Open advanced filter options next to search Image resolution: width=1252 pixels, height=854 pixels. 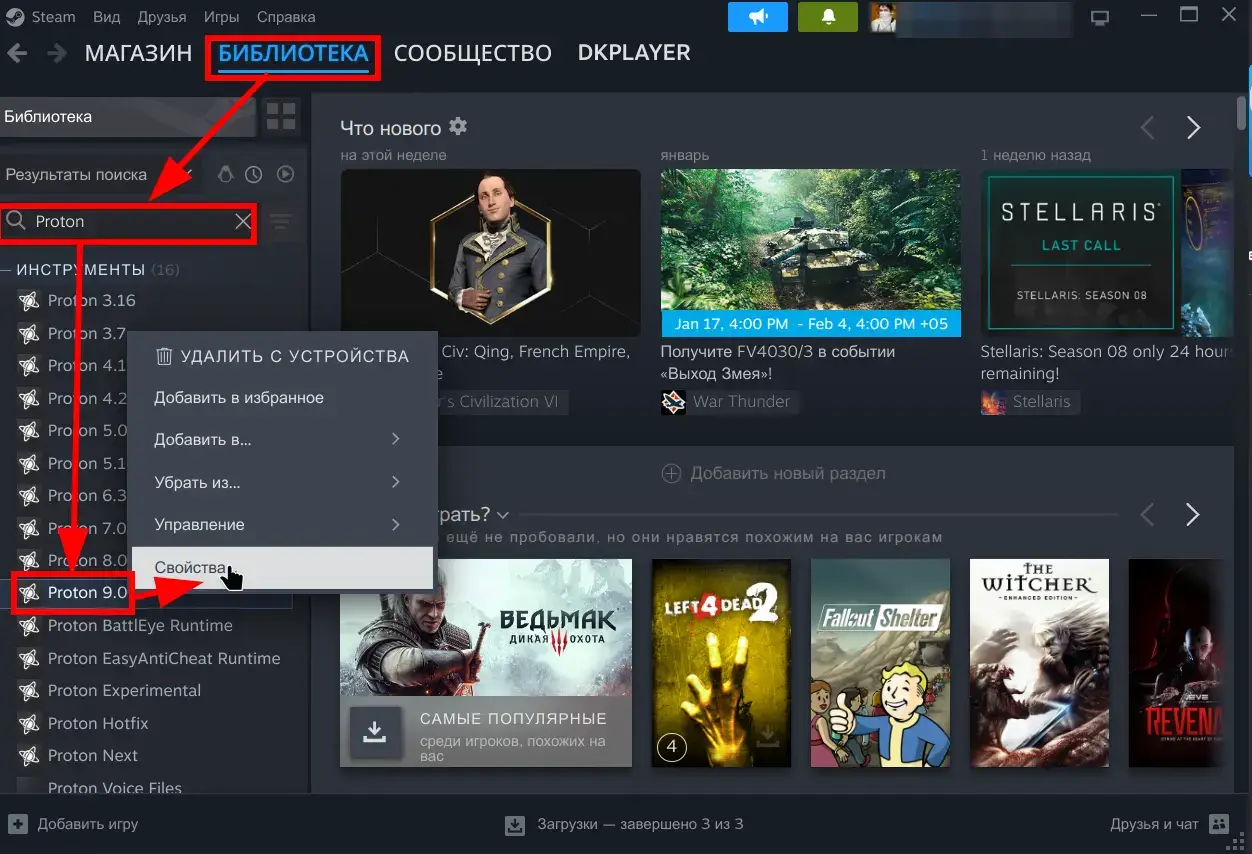click(x=281, y=222)
